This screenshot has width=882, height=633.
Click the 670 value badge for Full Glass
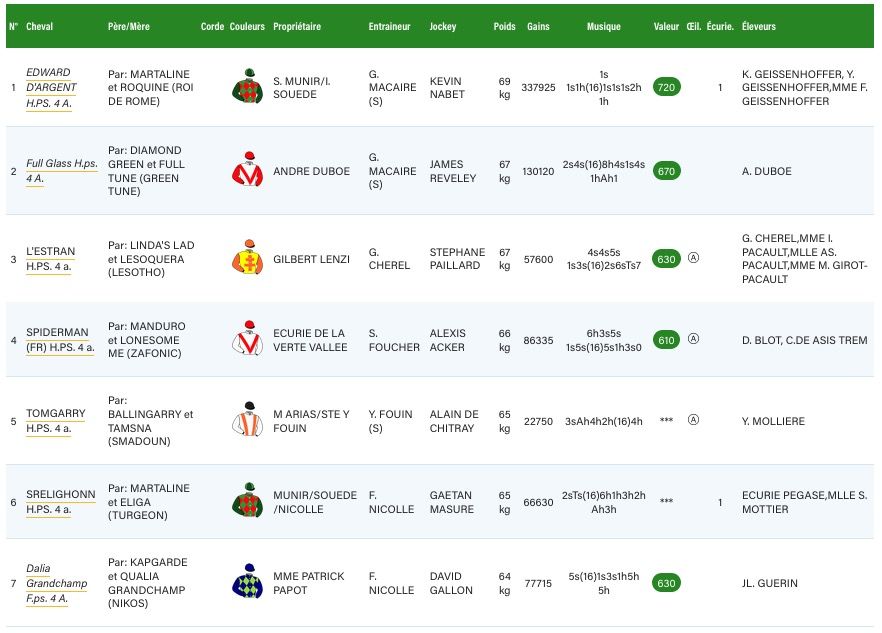pyautogui.click(x=666, y=171)
